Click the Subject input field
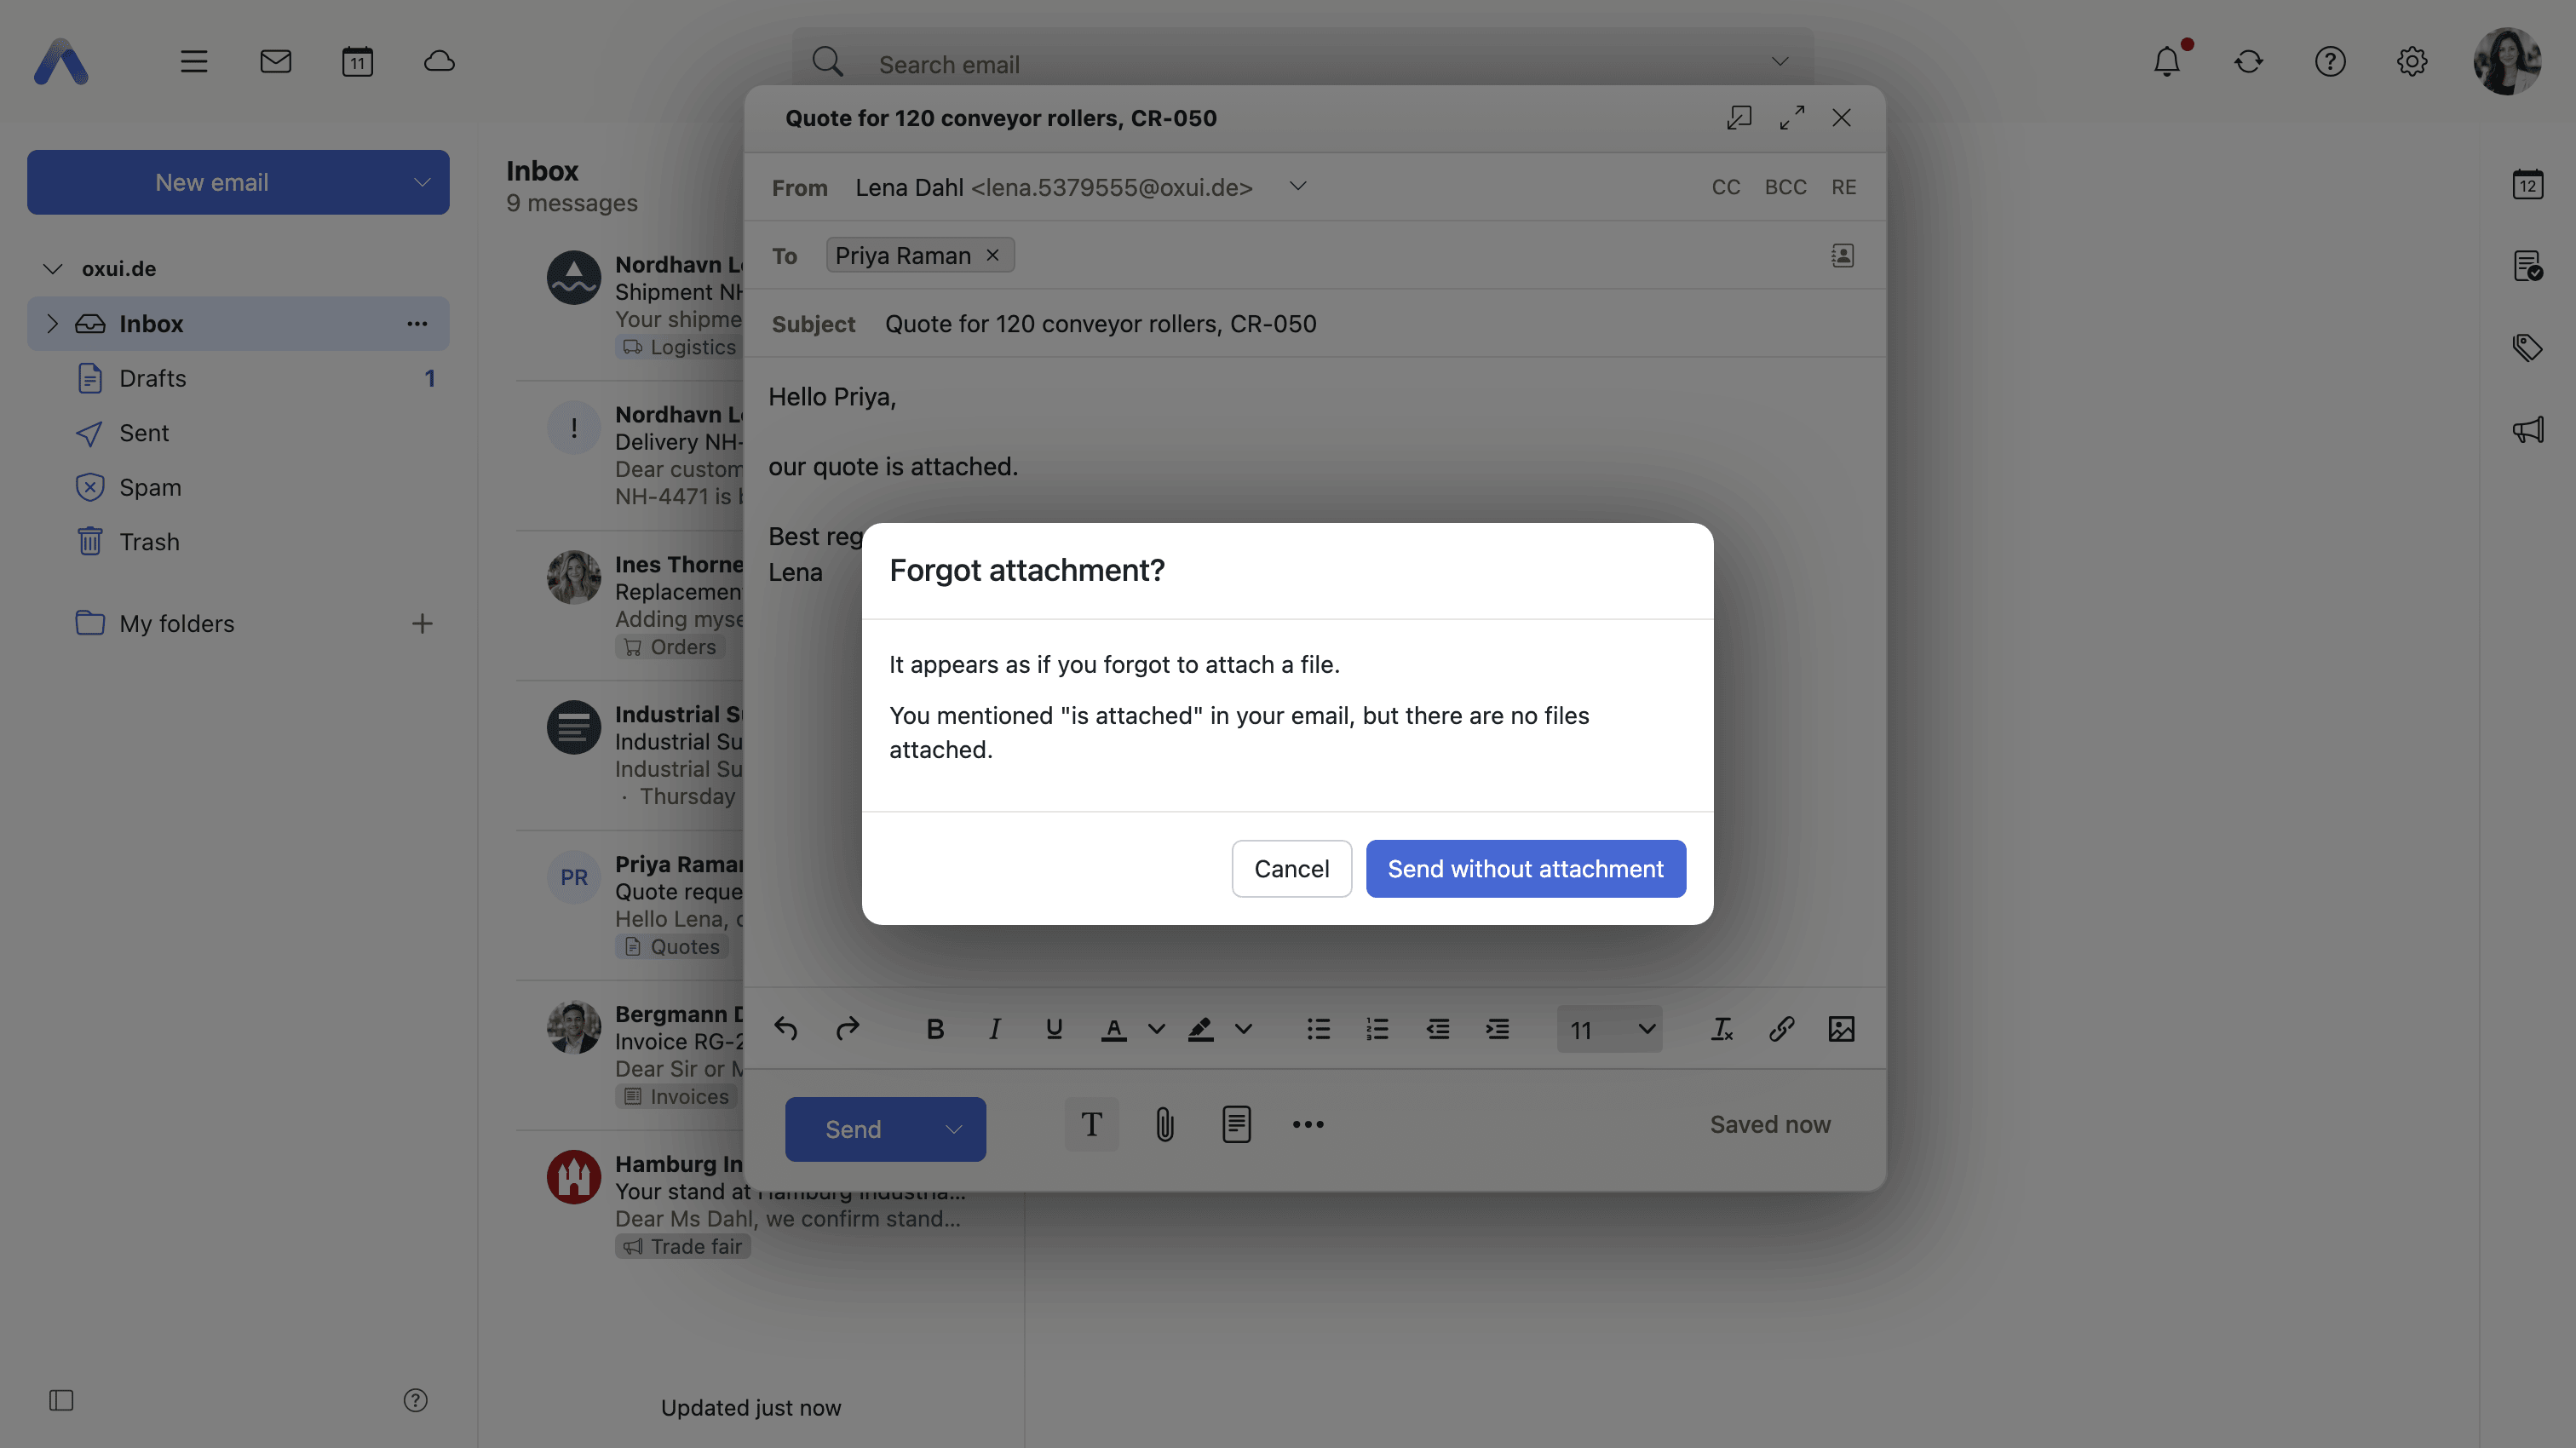This screenshot has height=1448, width=2576. [1370, 324]
